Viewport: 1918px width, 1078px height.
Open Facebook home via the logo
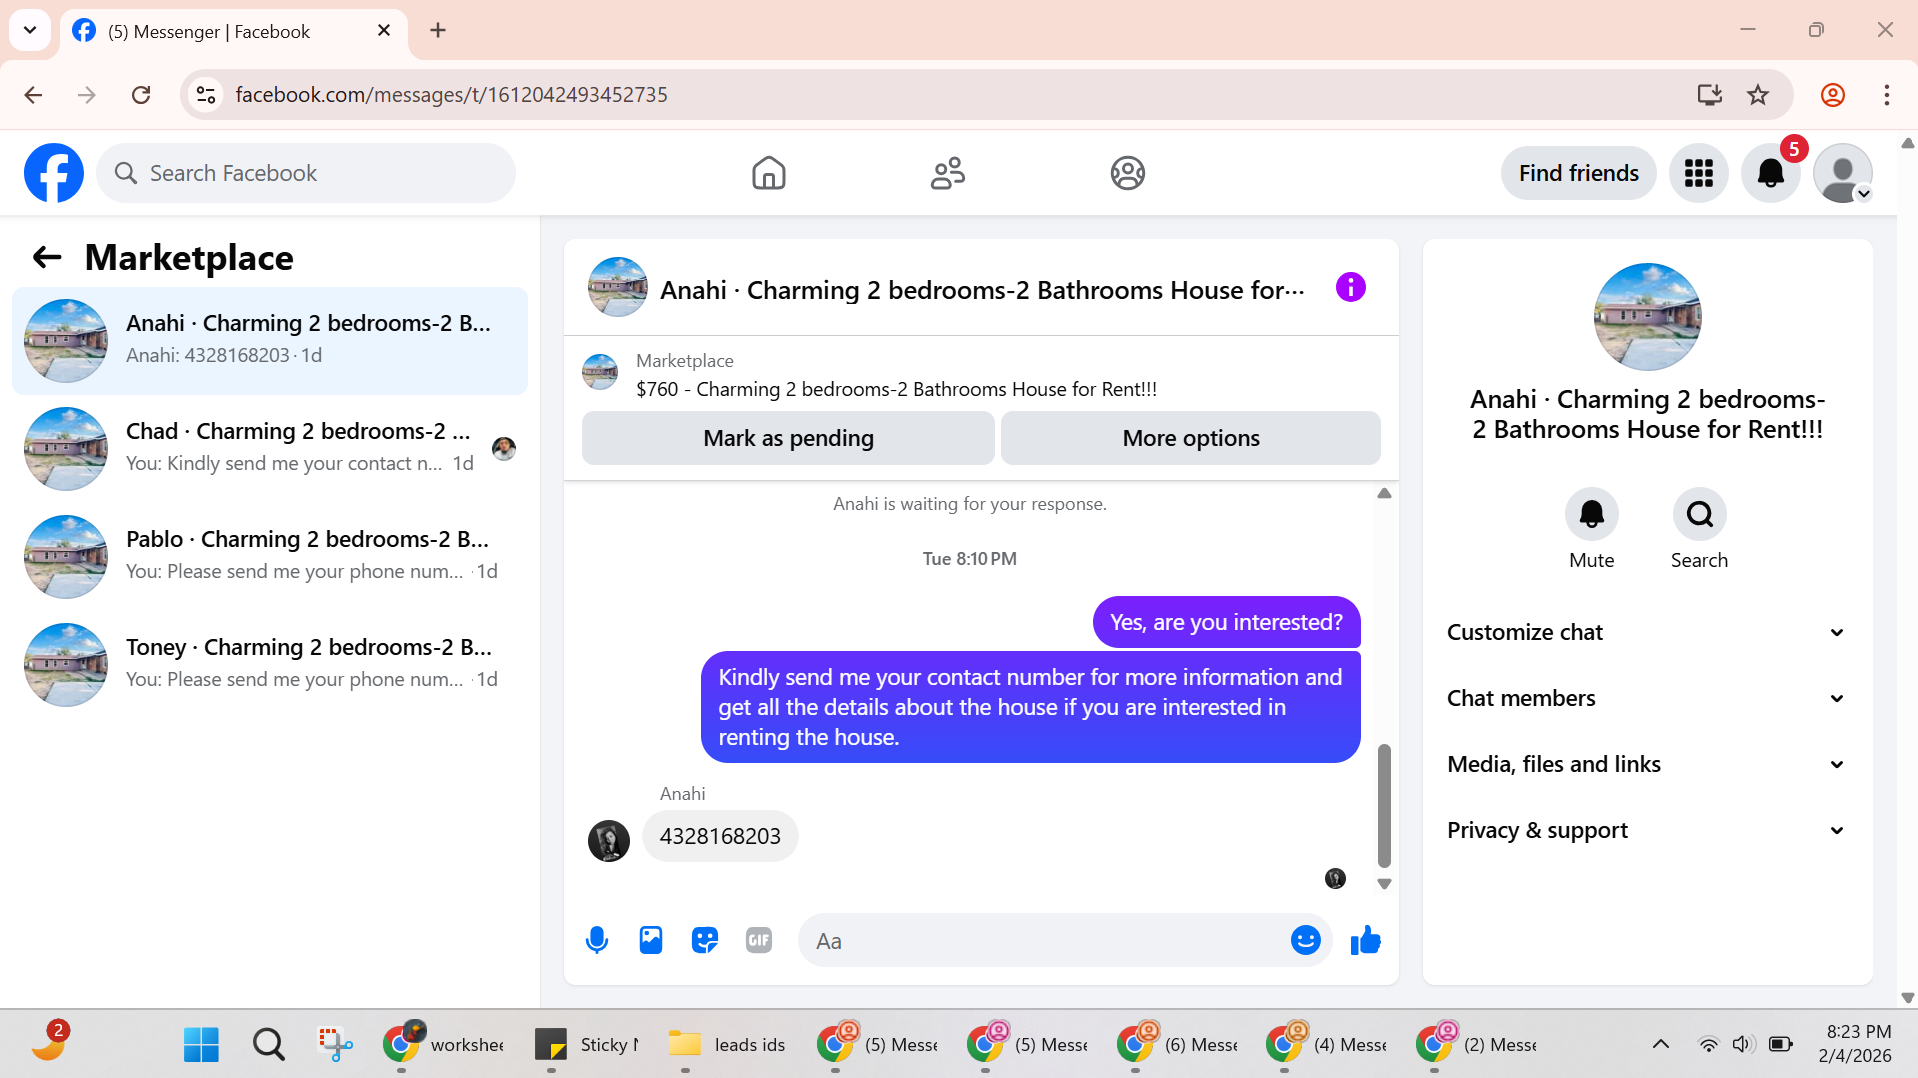(54, 173)
